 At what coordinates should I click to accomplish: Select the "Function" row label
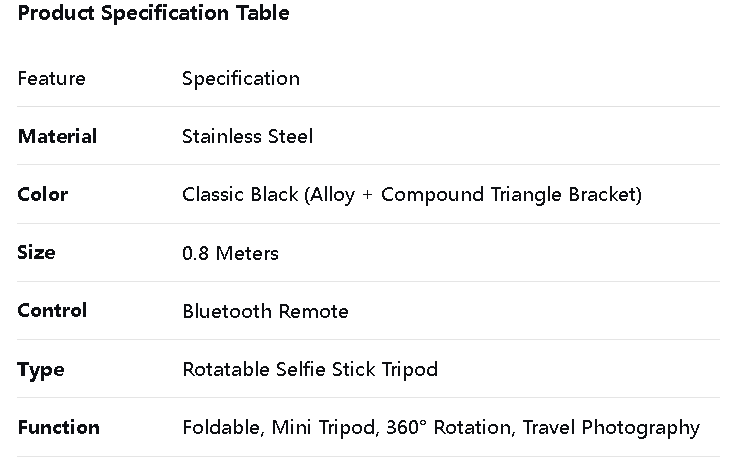[x=58, y=427]
